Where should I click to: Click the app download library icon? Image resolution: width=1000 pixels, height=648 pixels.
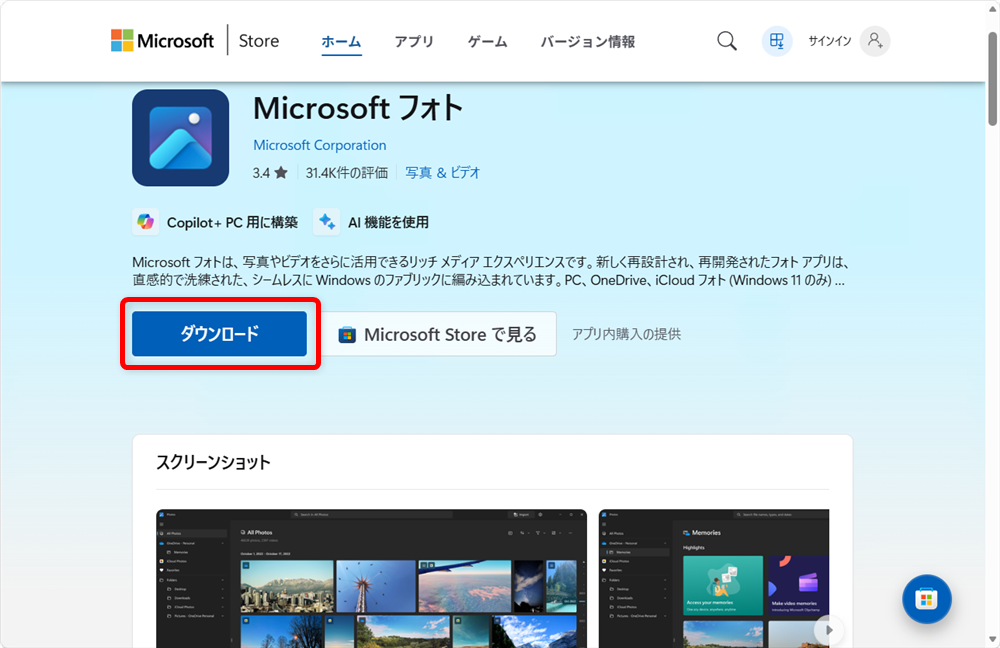(x=777, y=41)
